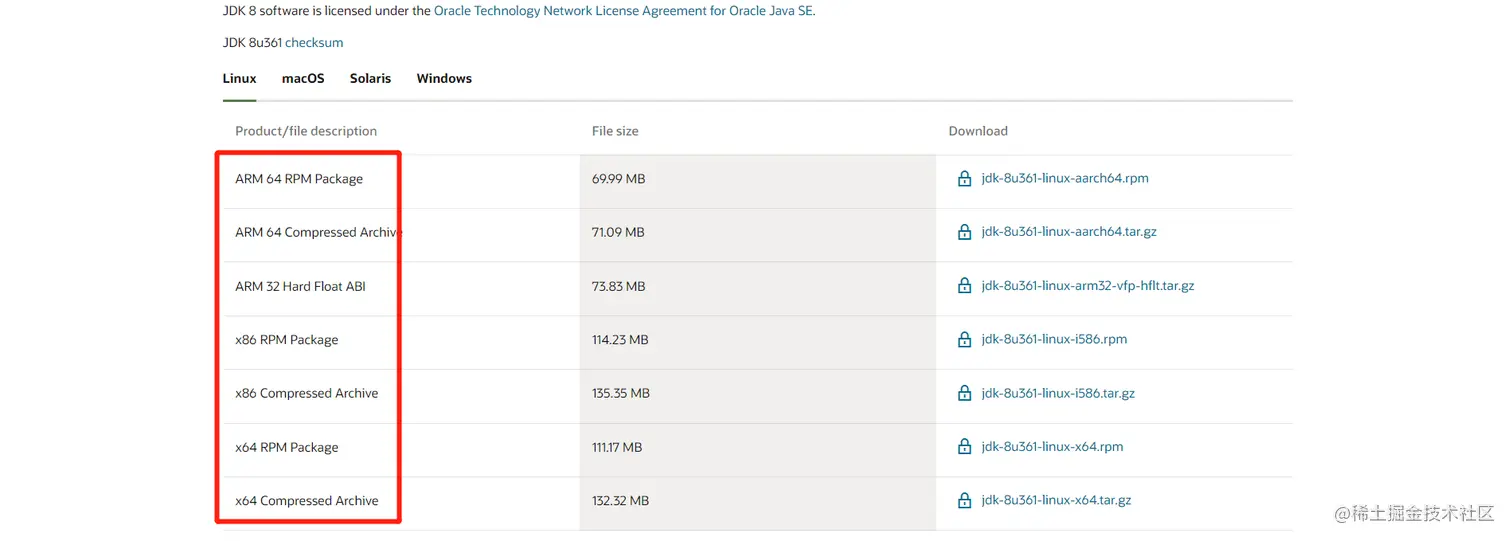
Task: Click lock icon beside jdk-8u361-linux-i586.rpm
Action: click(964, 340)
